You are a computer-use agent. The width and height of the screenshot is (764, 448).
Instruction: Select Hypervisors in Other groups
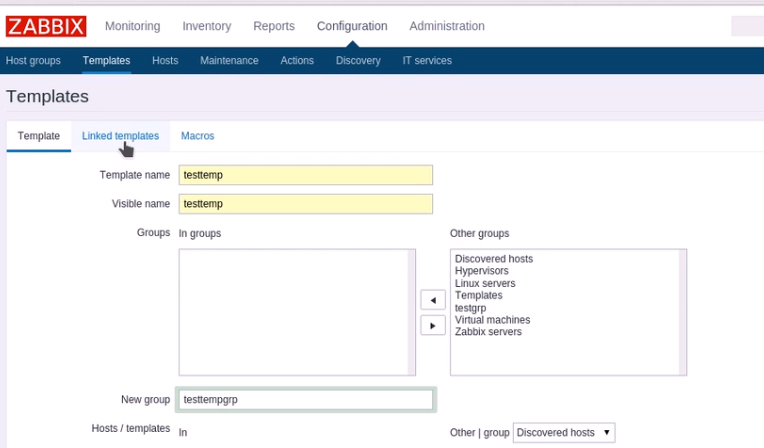481,271
